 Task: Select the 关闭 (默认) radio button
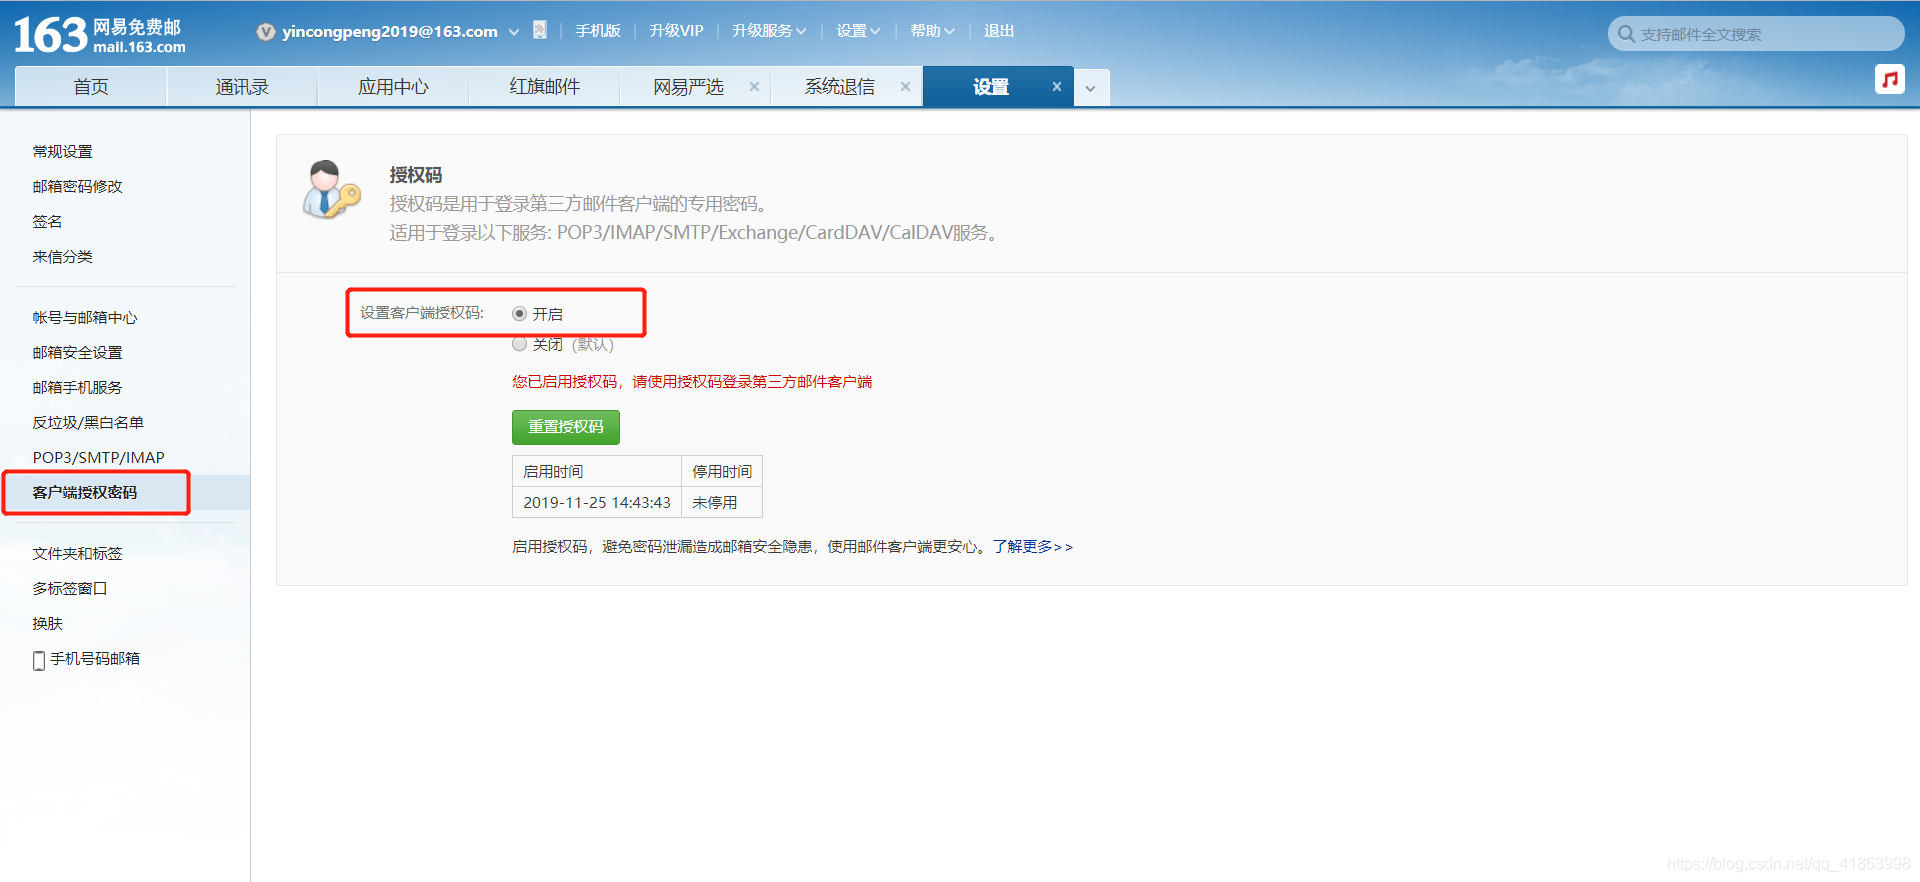click(x=519, y=344)
